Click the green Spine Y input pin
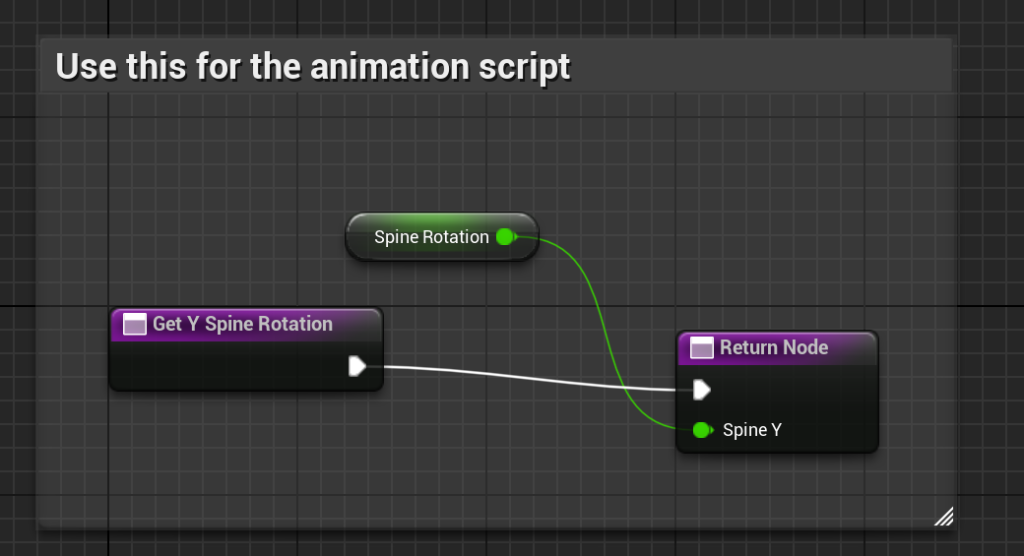 [x=702, y=430]
